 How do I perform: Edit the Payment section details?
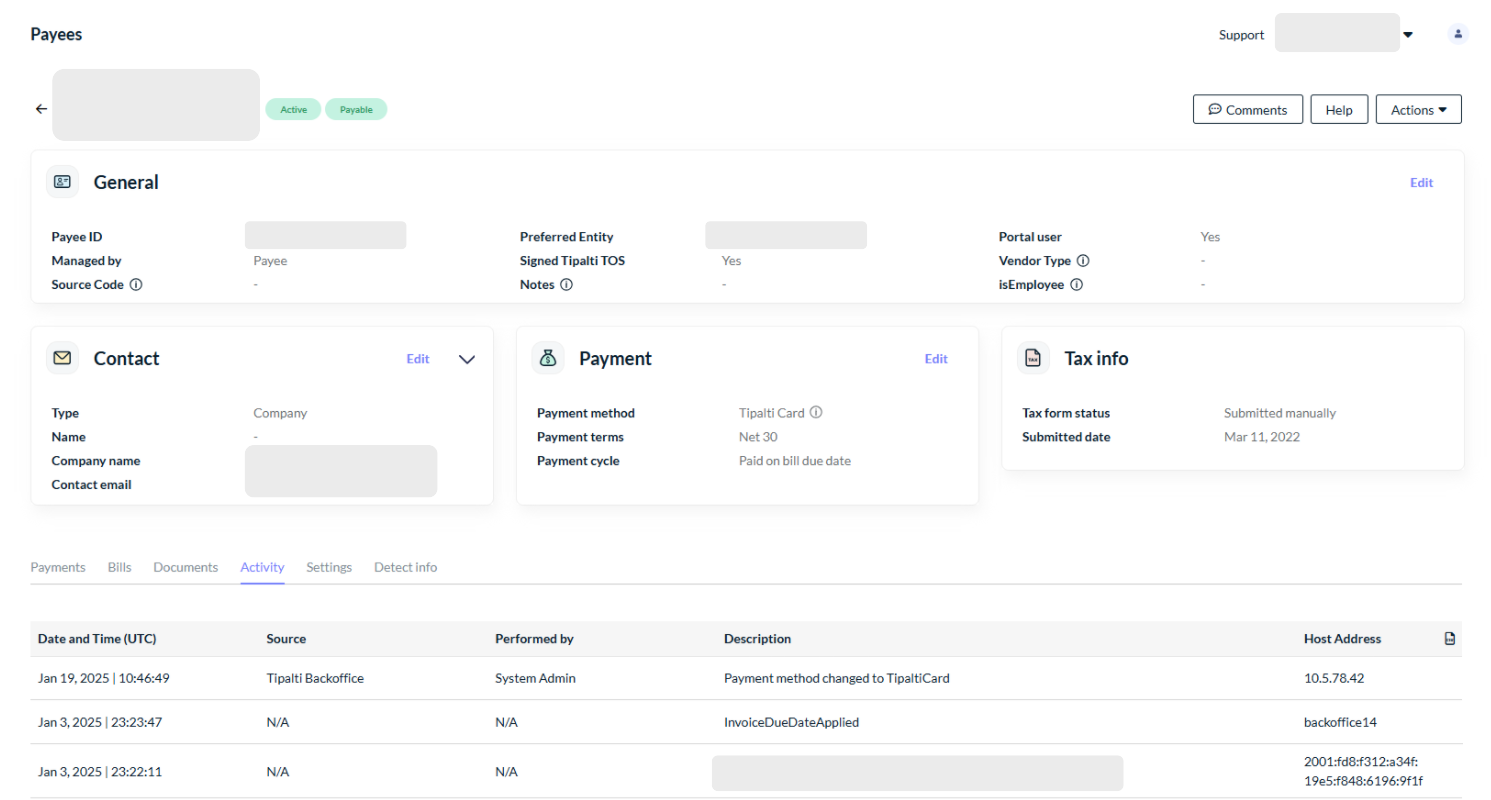click(x=935, y=359)
